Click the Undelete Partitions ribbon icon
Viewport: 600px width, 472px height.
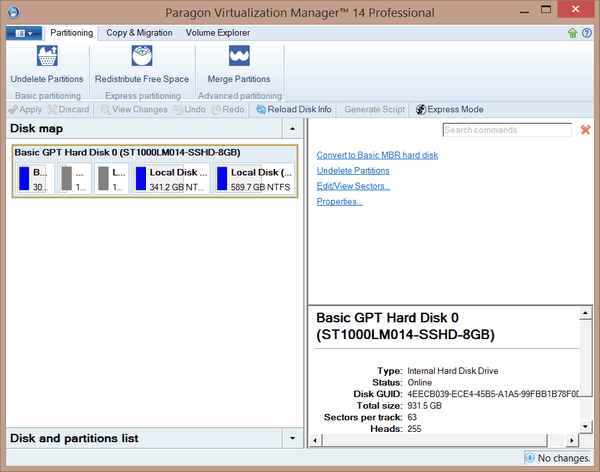point(47,56)
